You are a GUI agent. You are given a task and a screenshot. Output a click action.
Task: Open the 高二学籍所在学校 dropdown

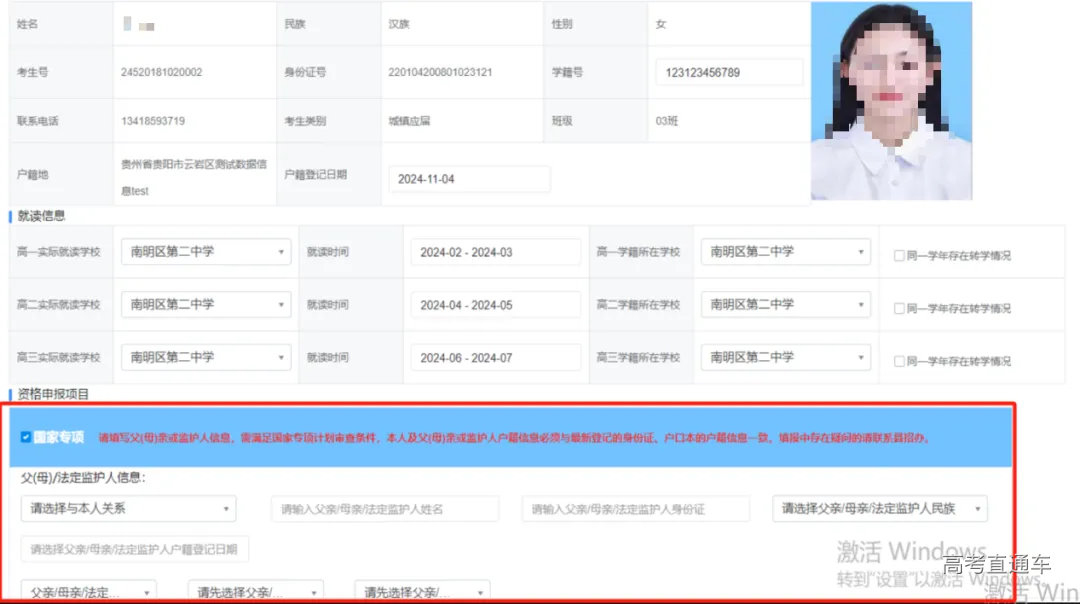pos(786,304)
